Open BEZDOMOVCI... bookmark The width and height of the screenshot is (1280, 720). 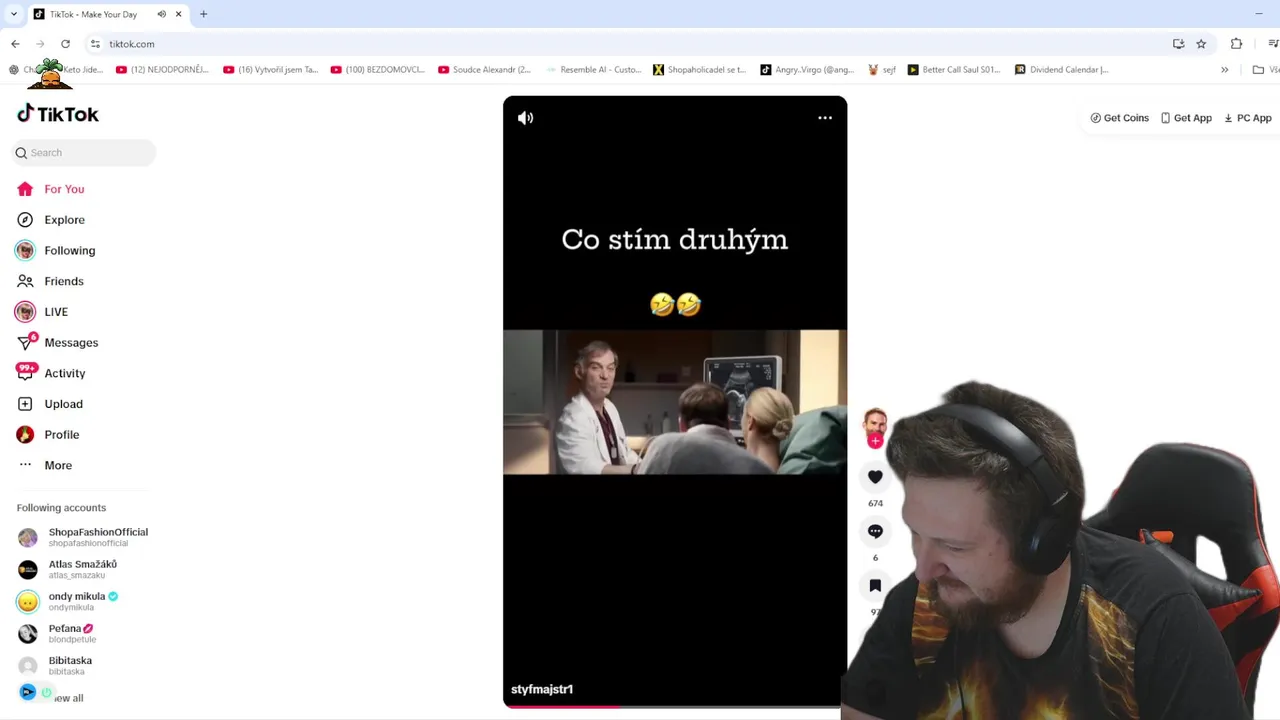coord(377,70)
